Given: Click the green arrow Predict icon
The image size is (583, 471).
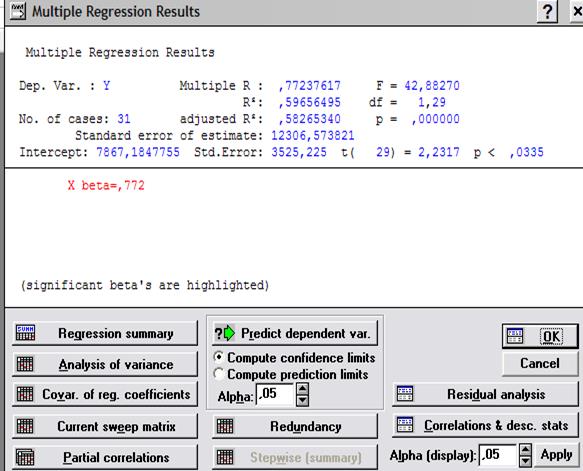Looking at the screenshot, I should click(225, 333).
